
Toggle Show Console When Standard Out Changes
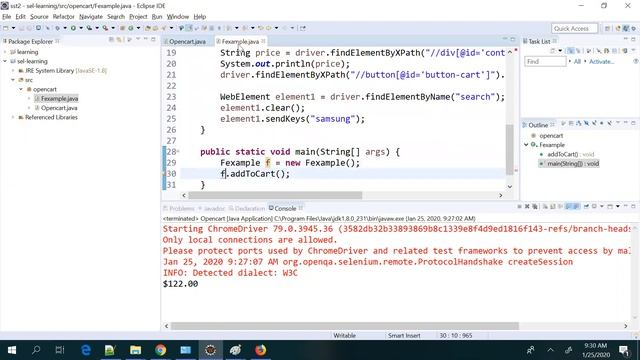click(568, 207)
